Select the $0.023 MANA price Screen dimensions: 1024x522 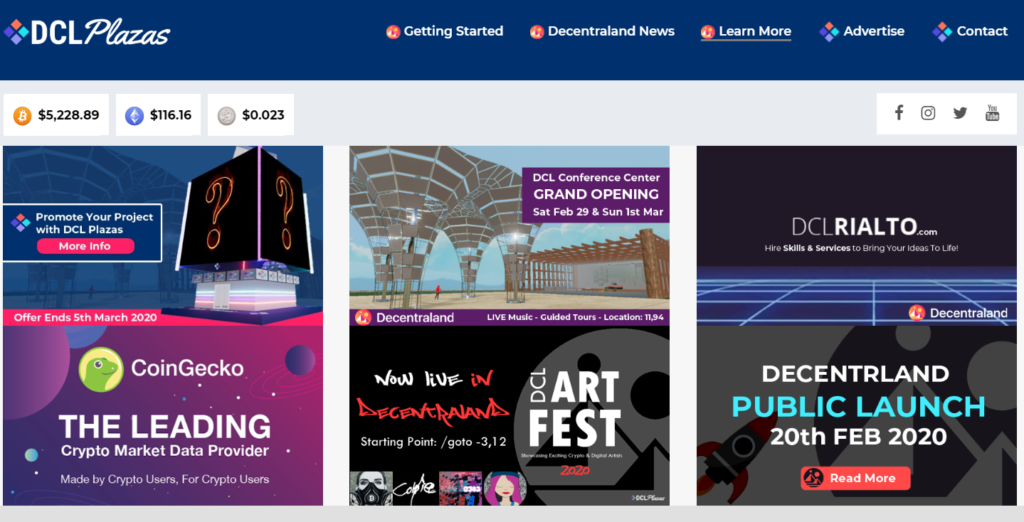[263, 115]
